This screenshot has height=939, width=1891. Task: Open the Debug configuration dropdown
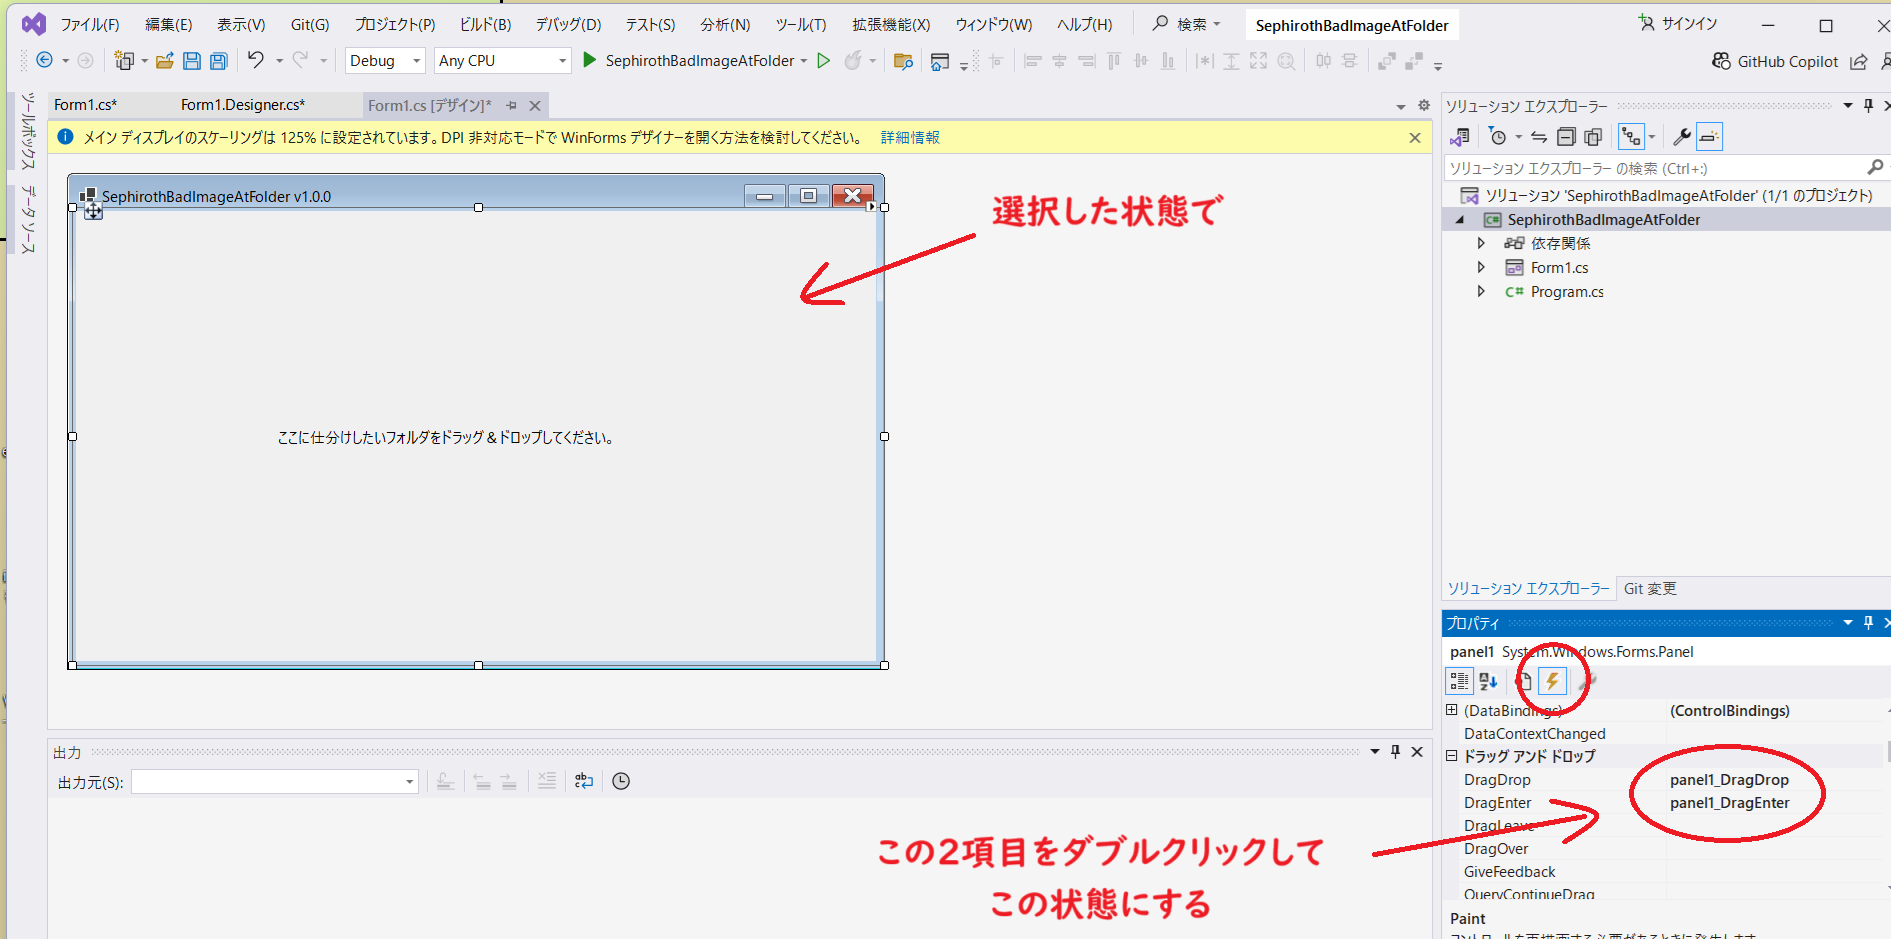pyautogui.click(x=386, y=61)
